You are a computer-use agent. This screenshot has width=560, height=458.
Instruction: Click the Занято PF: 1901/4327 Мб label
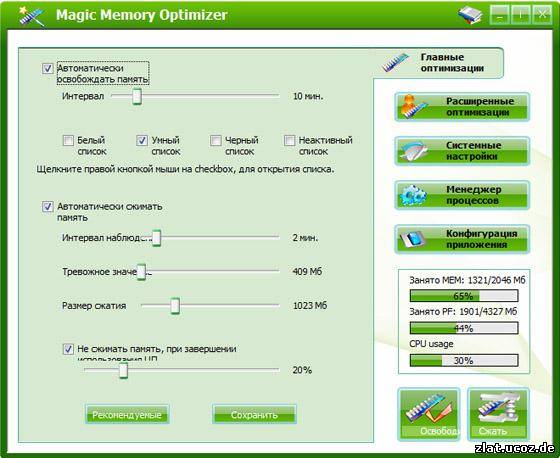[x=463, y=312]
